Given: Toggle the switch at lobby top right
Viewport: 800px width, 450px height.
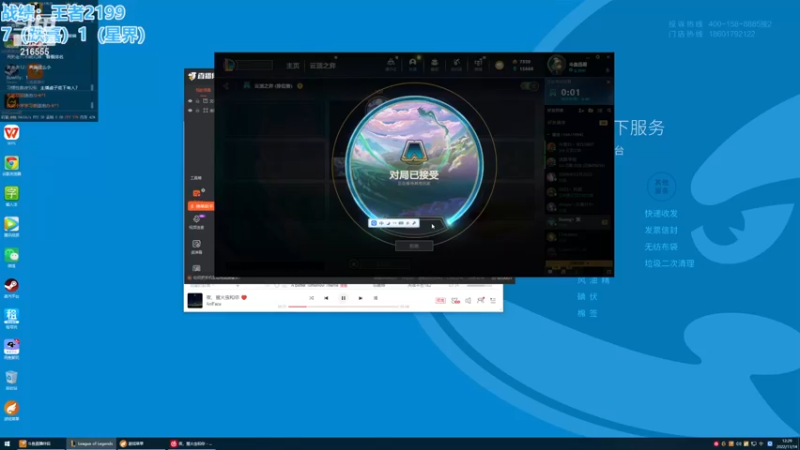Looking at the screenshot, I should pyautogui.click(x=529, y=86).
